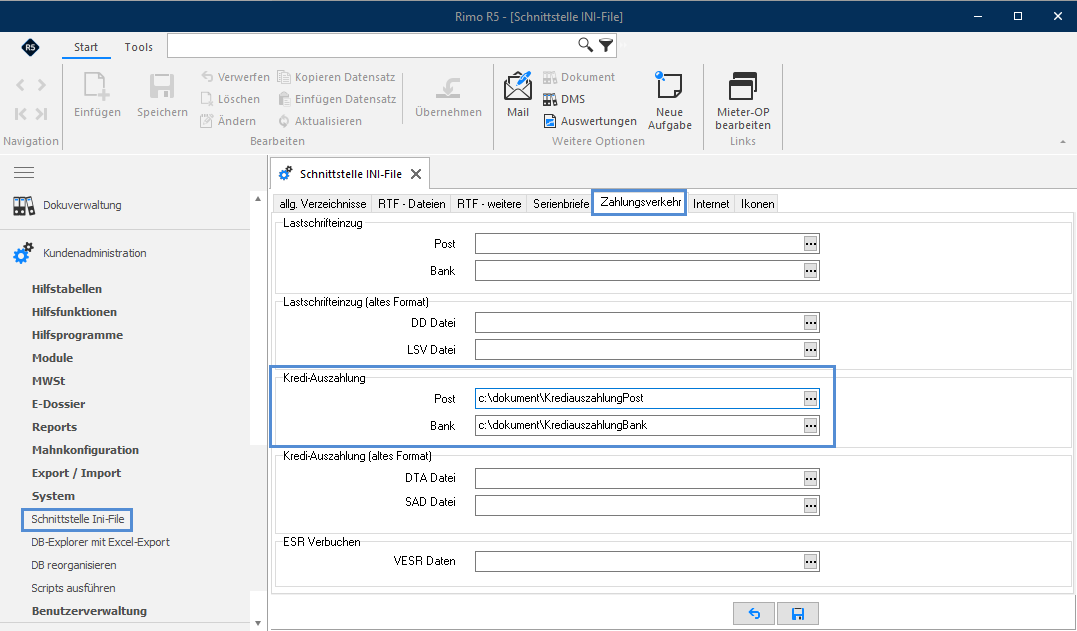
Task: Open DB reorganisieren sidebar entry
Action: coord(73,565)
